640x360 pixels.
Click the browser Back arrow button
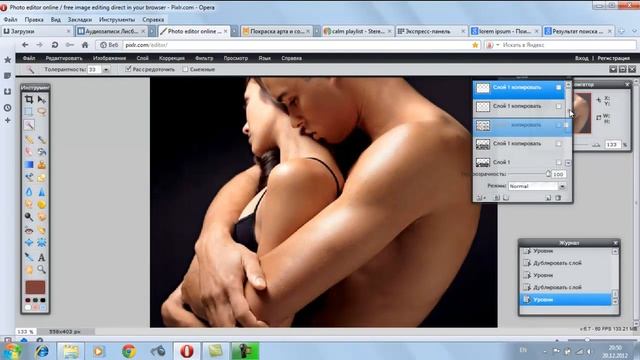tap(25, 45)
